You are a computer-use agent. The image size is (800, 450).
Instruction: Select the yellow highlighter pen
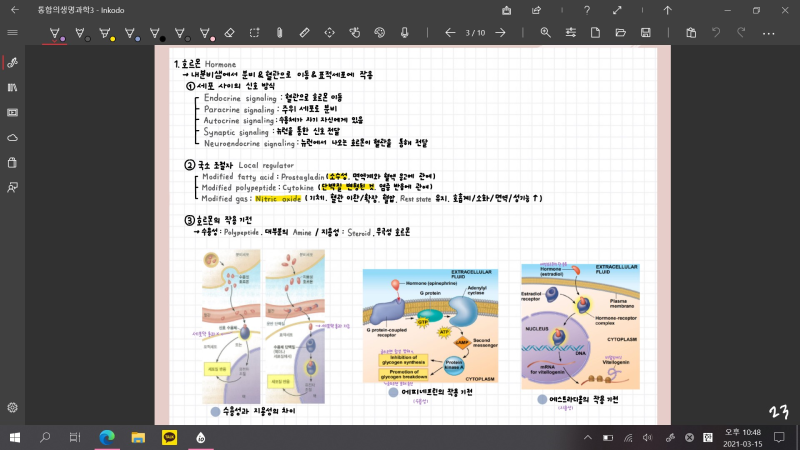coord(106,34)
